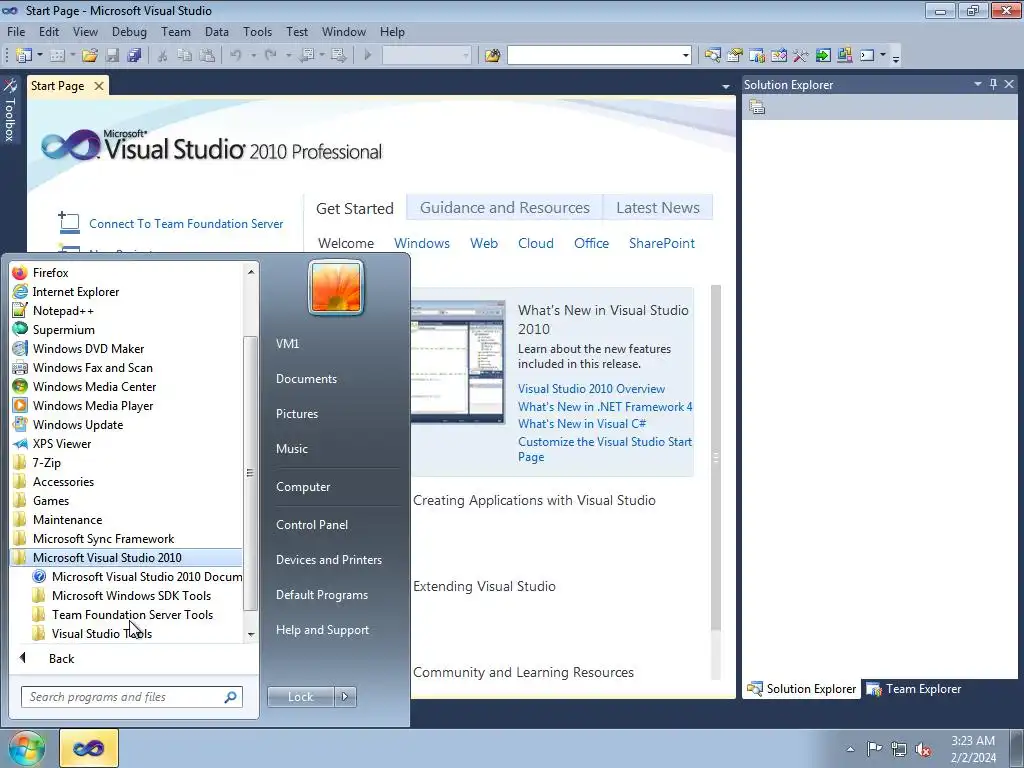This screenshot has height=768, width=1024.
Task: Click the Lock button in Start menu
Action: click(x=300, y=697)
